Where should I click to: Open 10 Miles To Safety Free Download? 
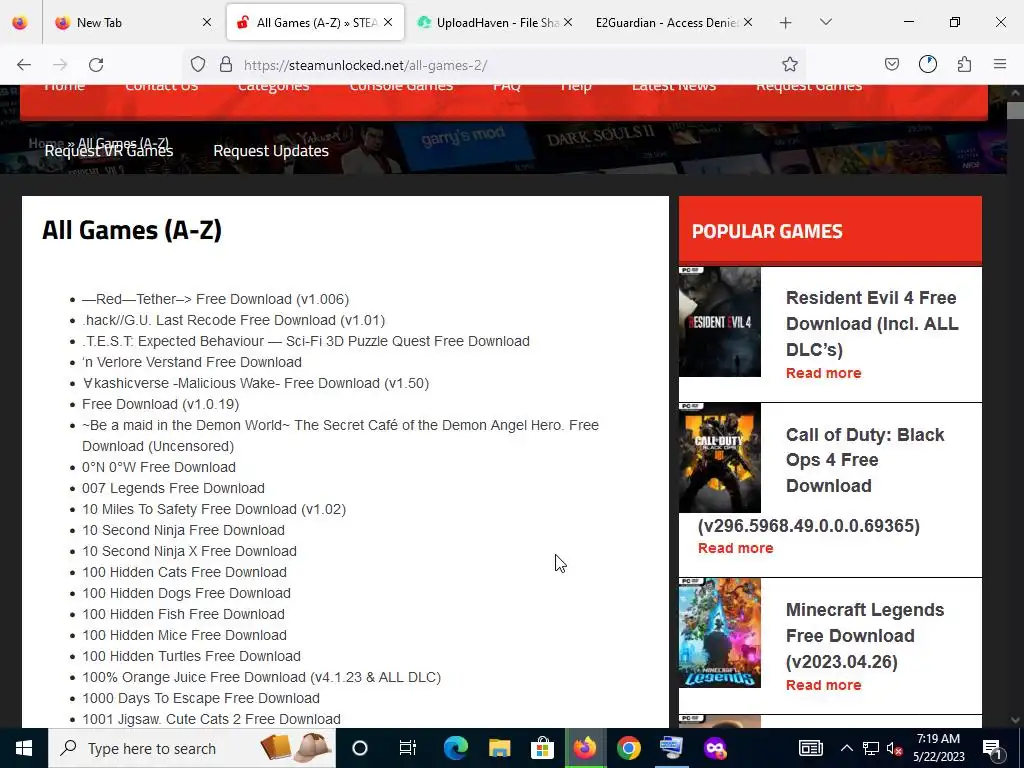214,509
